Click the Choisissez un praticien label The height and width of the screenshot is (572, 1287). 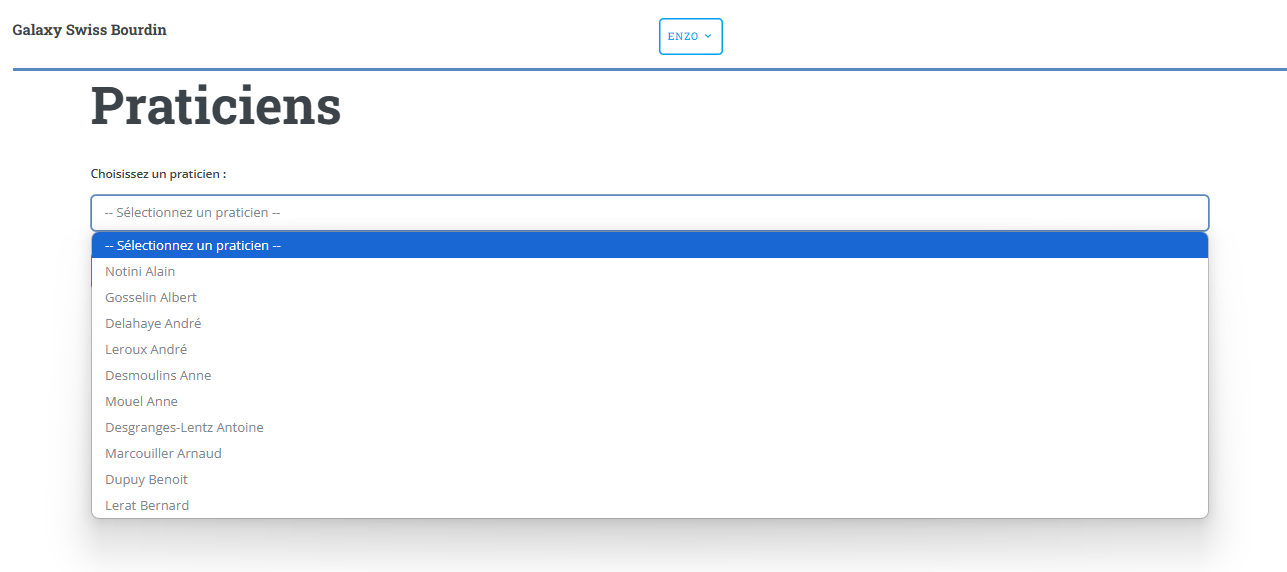pyautogui.click(x=158, y=174)
